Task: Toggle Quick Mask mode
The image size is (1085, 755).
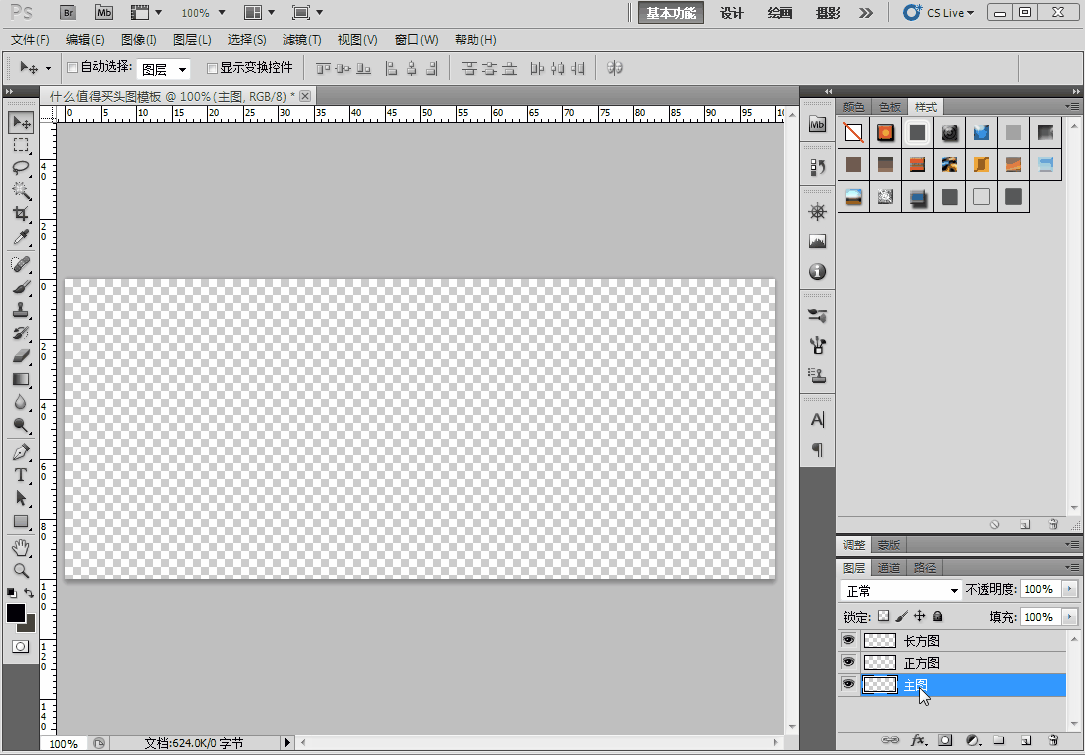Action: [21, 646]
